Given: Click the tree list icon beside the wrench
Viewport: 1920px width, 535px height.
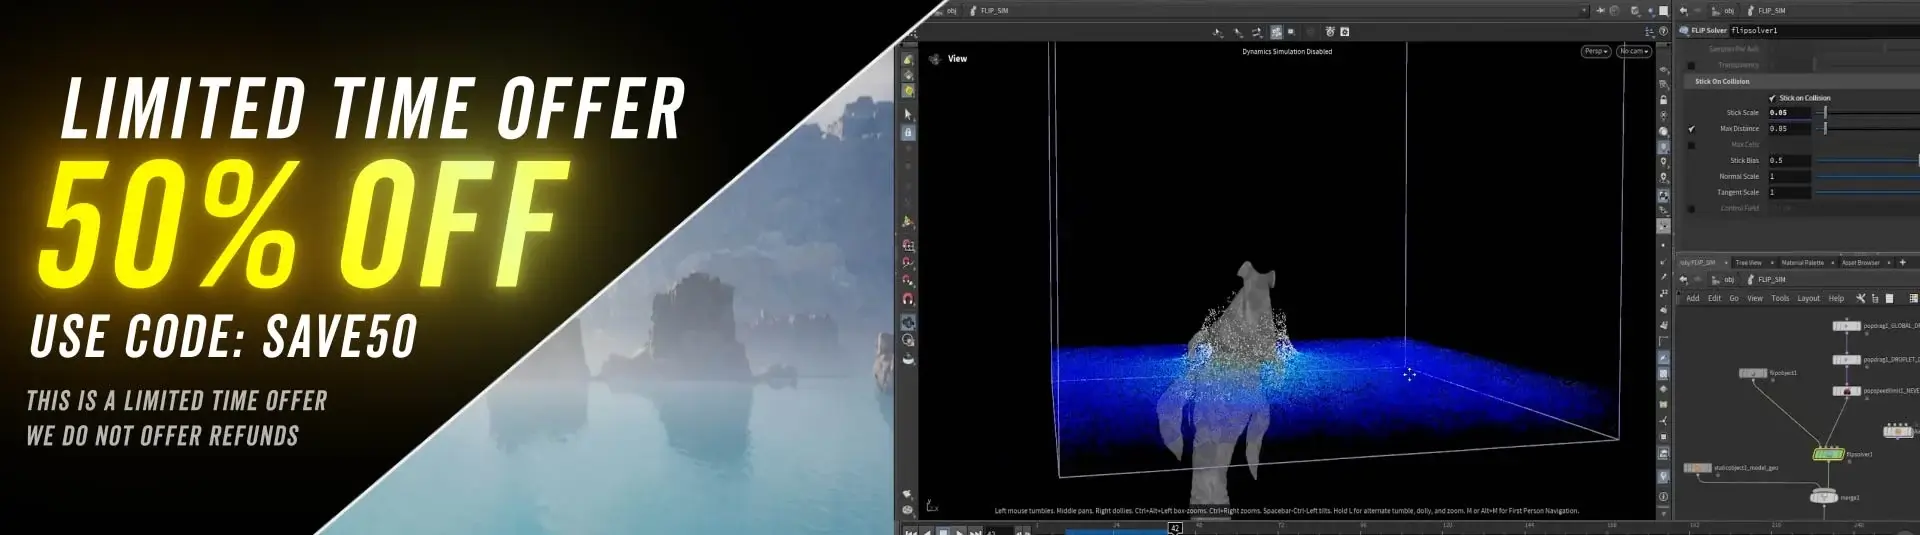Looking at the screenshot, I should [x=1874, y=298].
